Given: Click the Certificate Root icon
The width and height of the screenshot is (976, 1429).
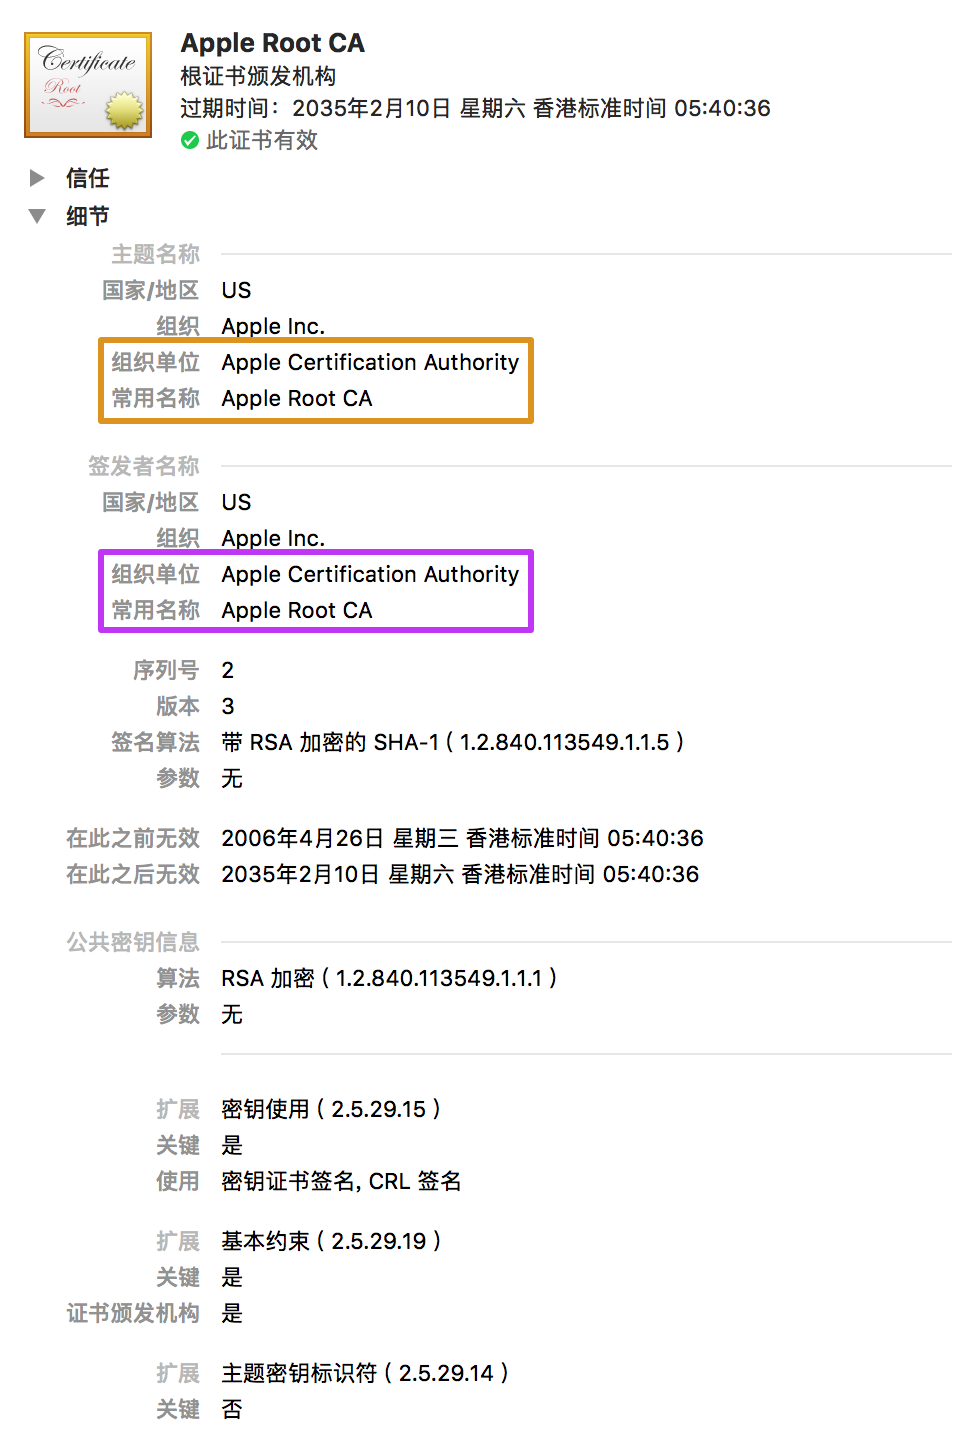Looking at the screenshot, I should pyautogui.click(x=88, y=85).
